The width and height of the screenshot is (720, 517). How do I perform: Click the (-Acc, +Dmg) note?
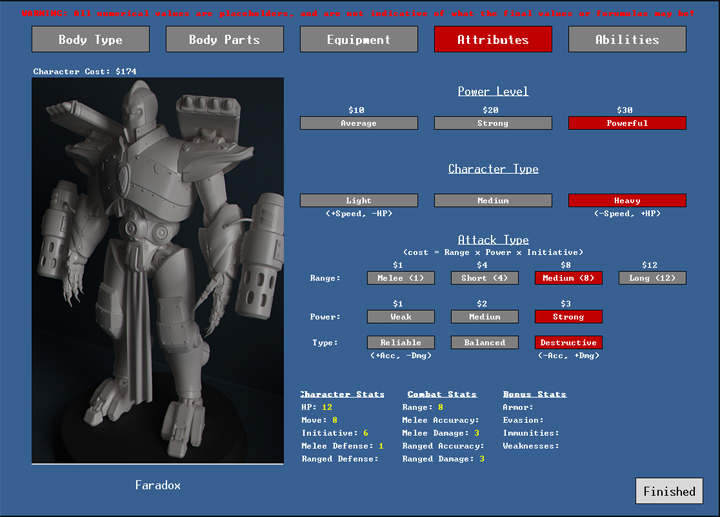pyautogui.click(x=568, y=355)
